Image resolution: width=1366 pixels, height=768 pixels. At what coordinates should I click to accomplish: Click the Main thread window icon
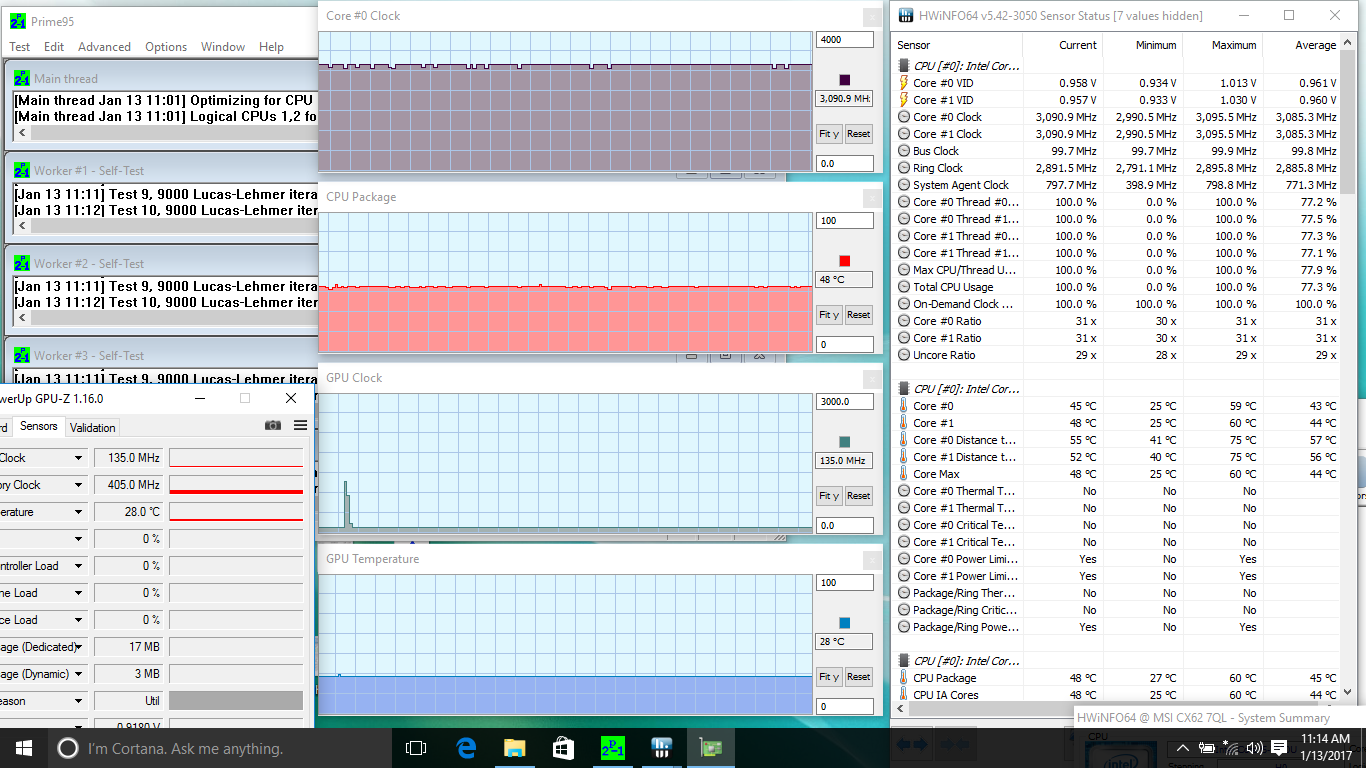[22, 78]
